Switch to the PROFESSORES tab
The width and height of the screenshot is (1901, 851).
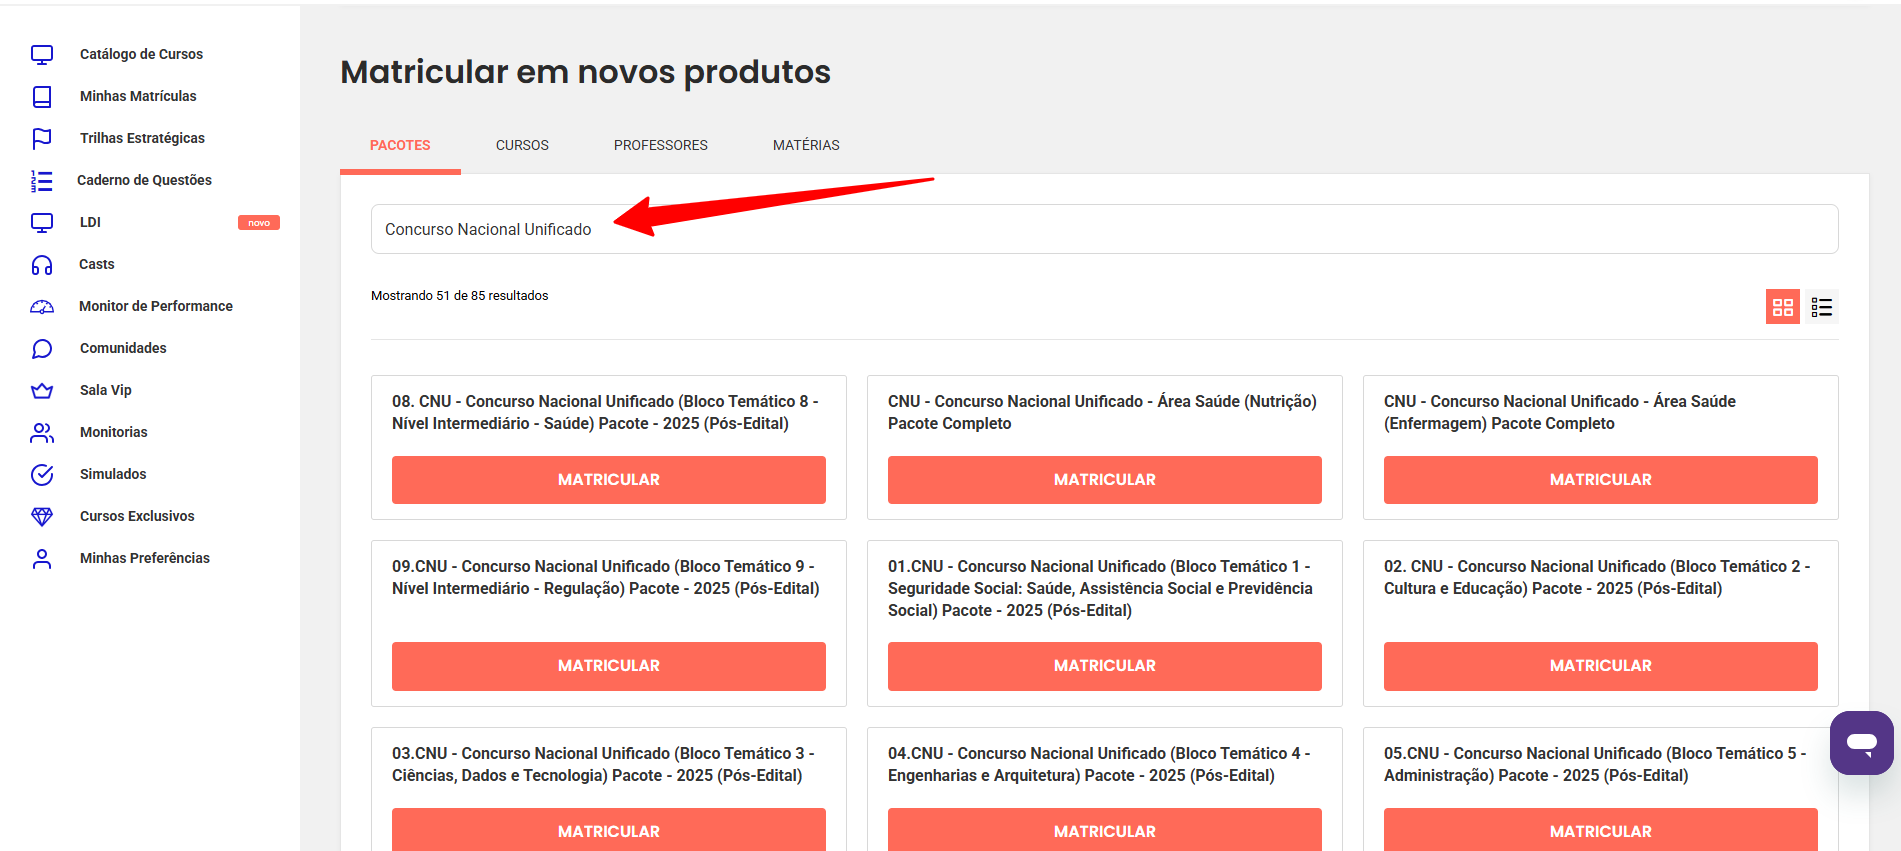pos(661,145)
